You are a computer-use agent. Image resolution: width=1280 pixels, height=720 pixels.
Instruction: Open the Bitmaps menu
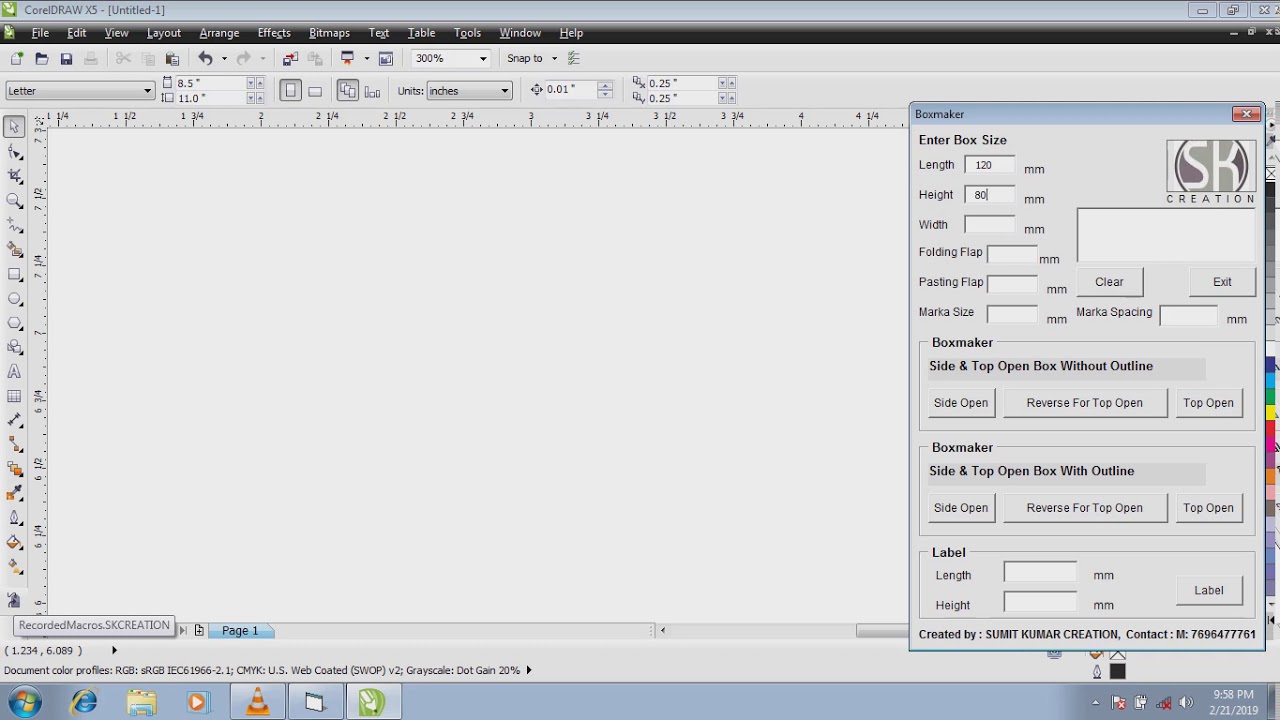(x=329, y=33)
